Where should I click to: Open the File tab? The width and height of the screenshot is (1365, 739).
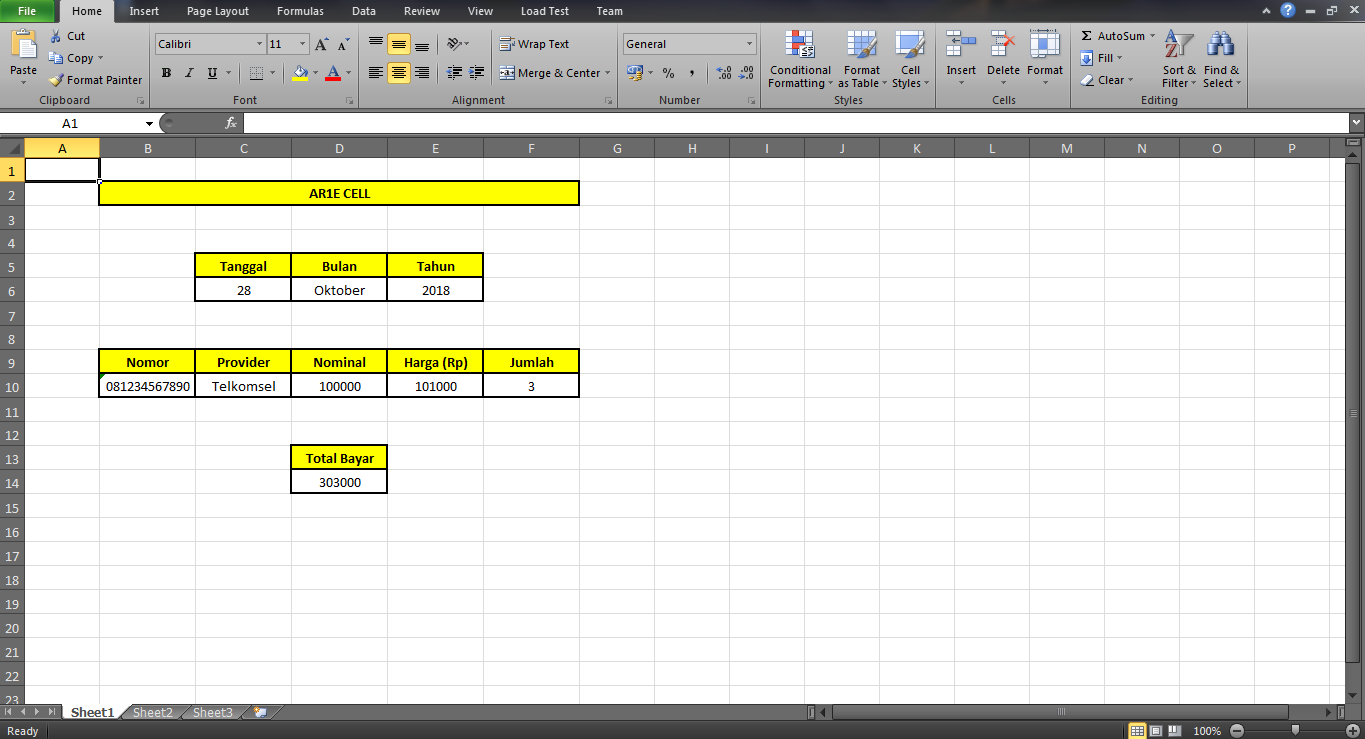click(x=28, y=11)
